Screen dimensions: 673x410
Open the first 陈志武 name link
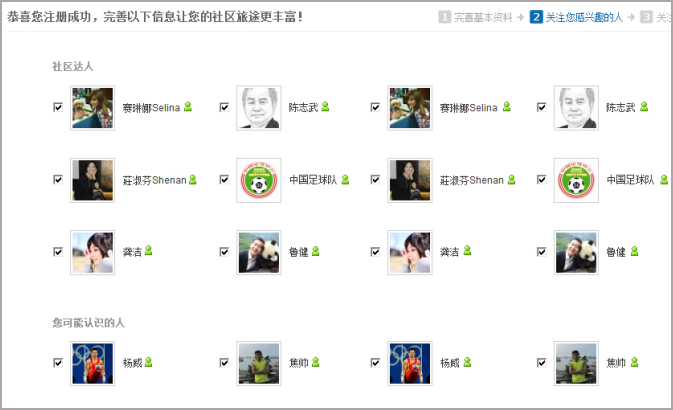pos(303,107)
